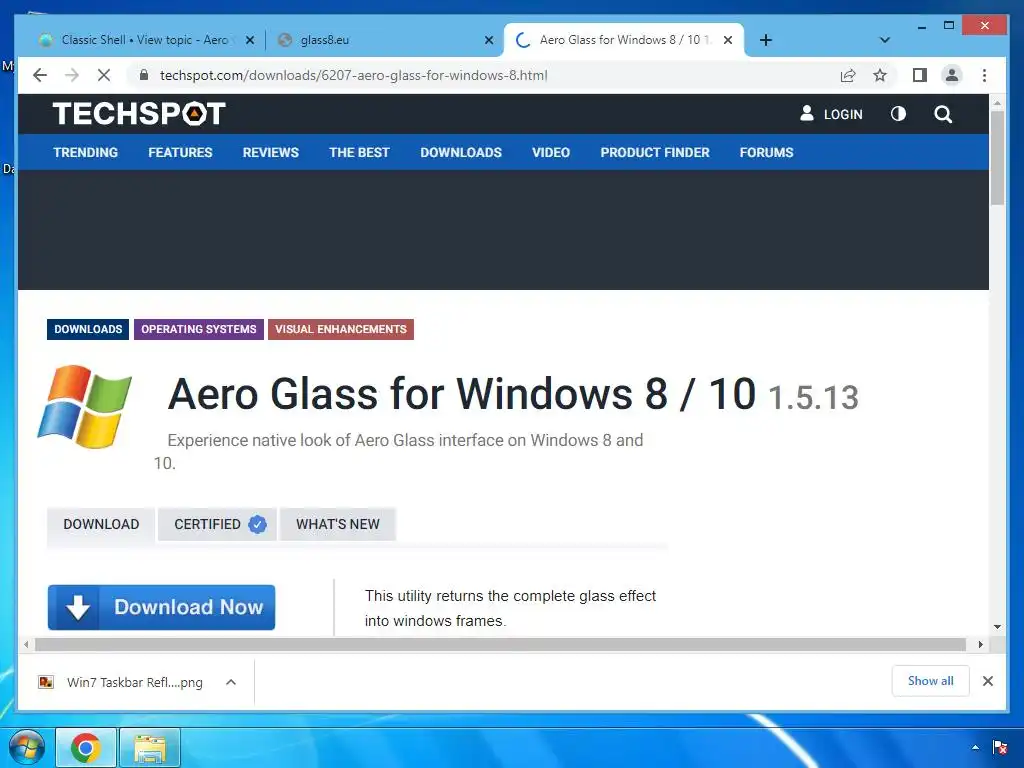Share this page via the address bar share icon
The height and width of the screenshot is (768, 1024).
(x=848, y=75)
